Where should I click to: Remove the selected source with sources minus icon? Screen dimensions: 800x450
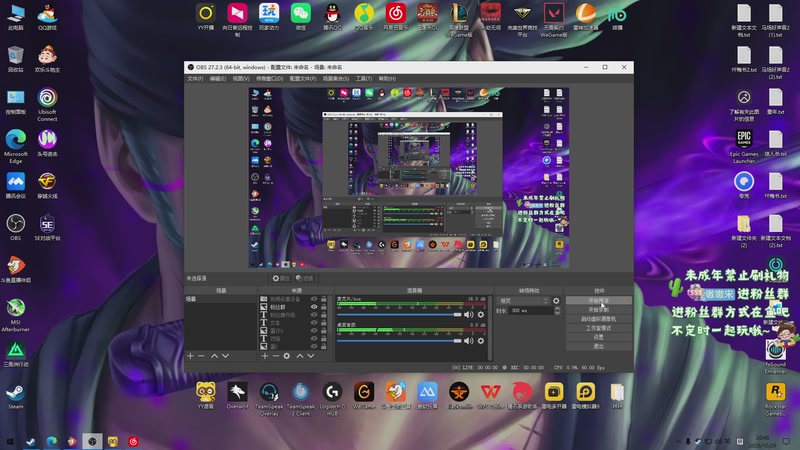[x=276, y=356]
